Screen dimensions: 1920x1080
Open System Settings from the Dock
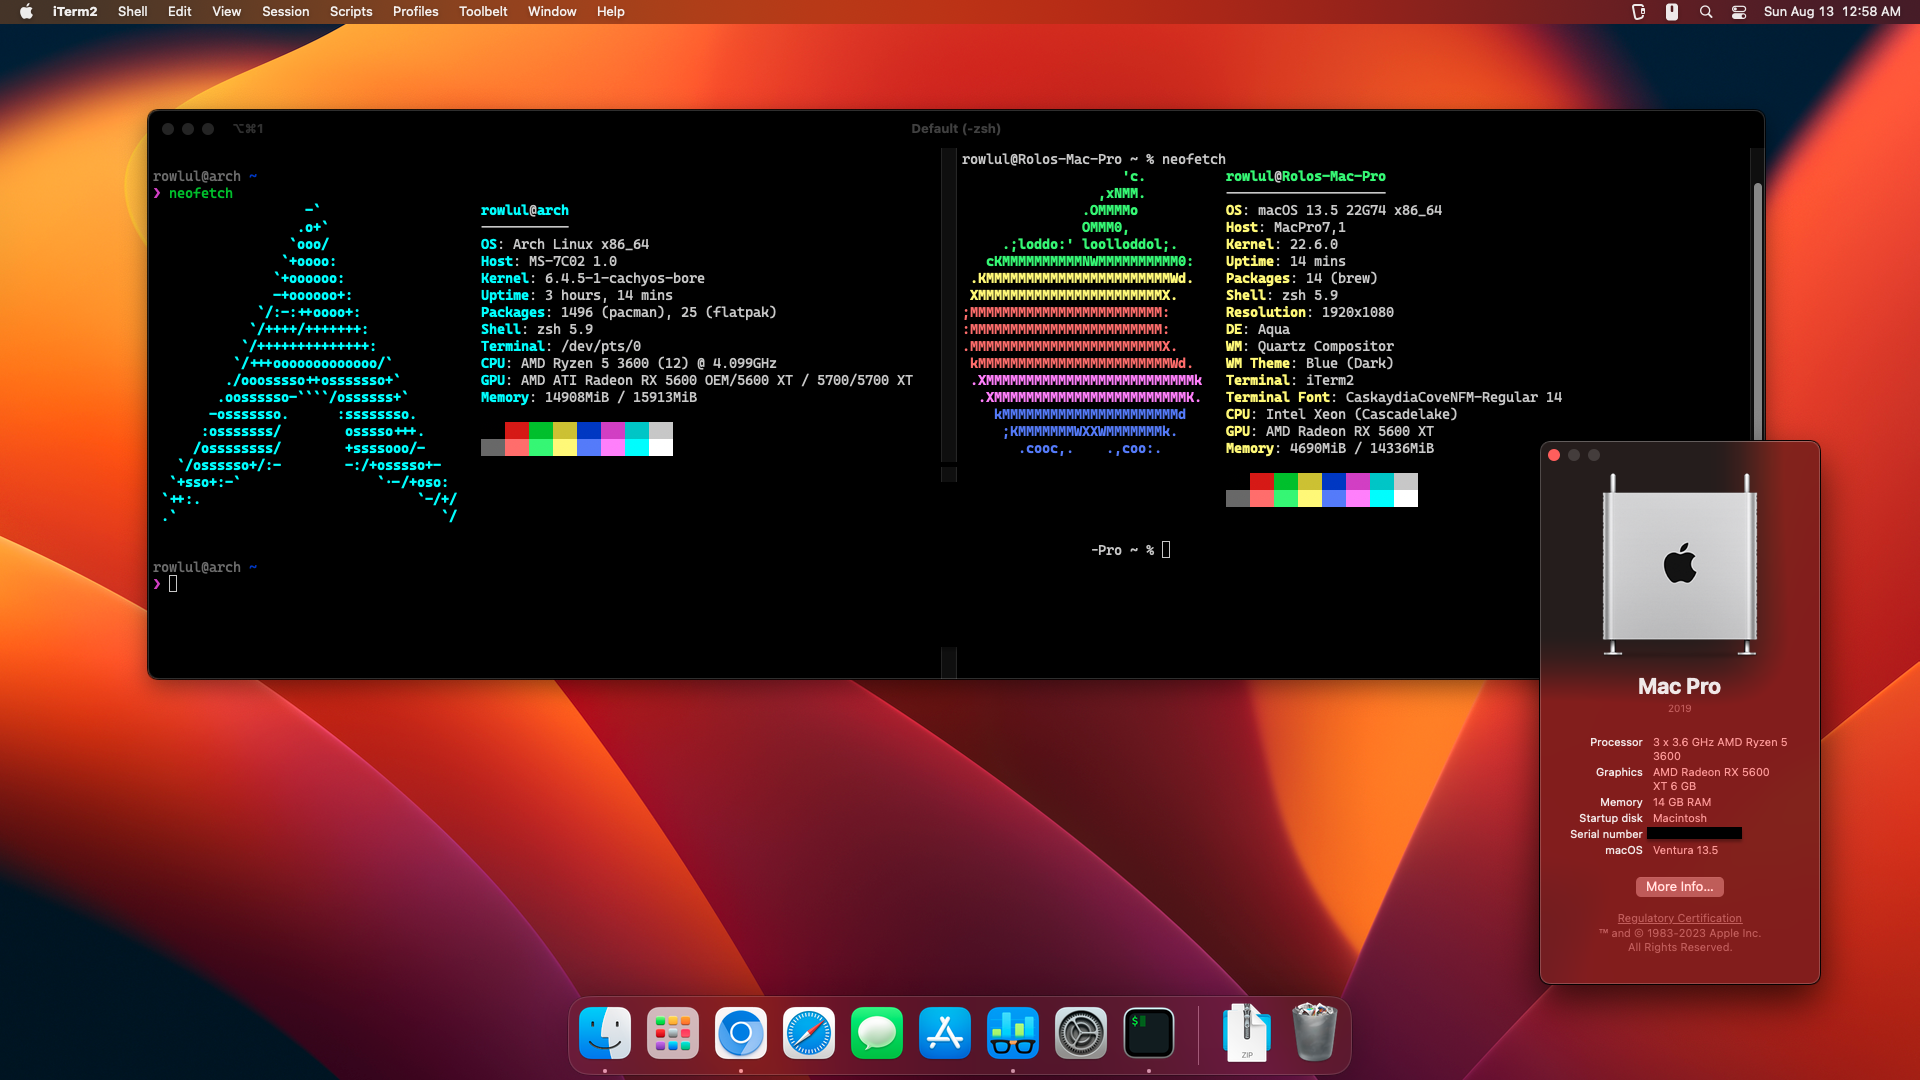pos(1081,1033)
